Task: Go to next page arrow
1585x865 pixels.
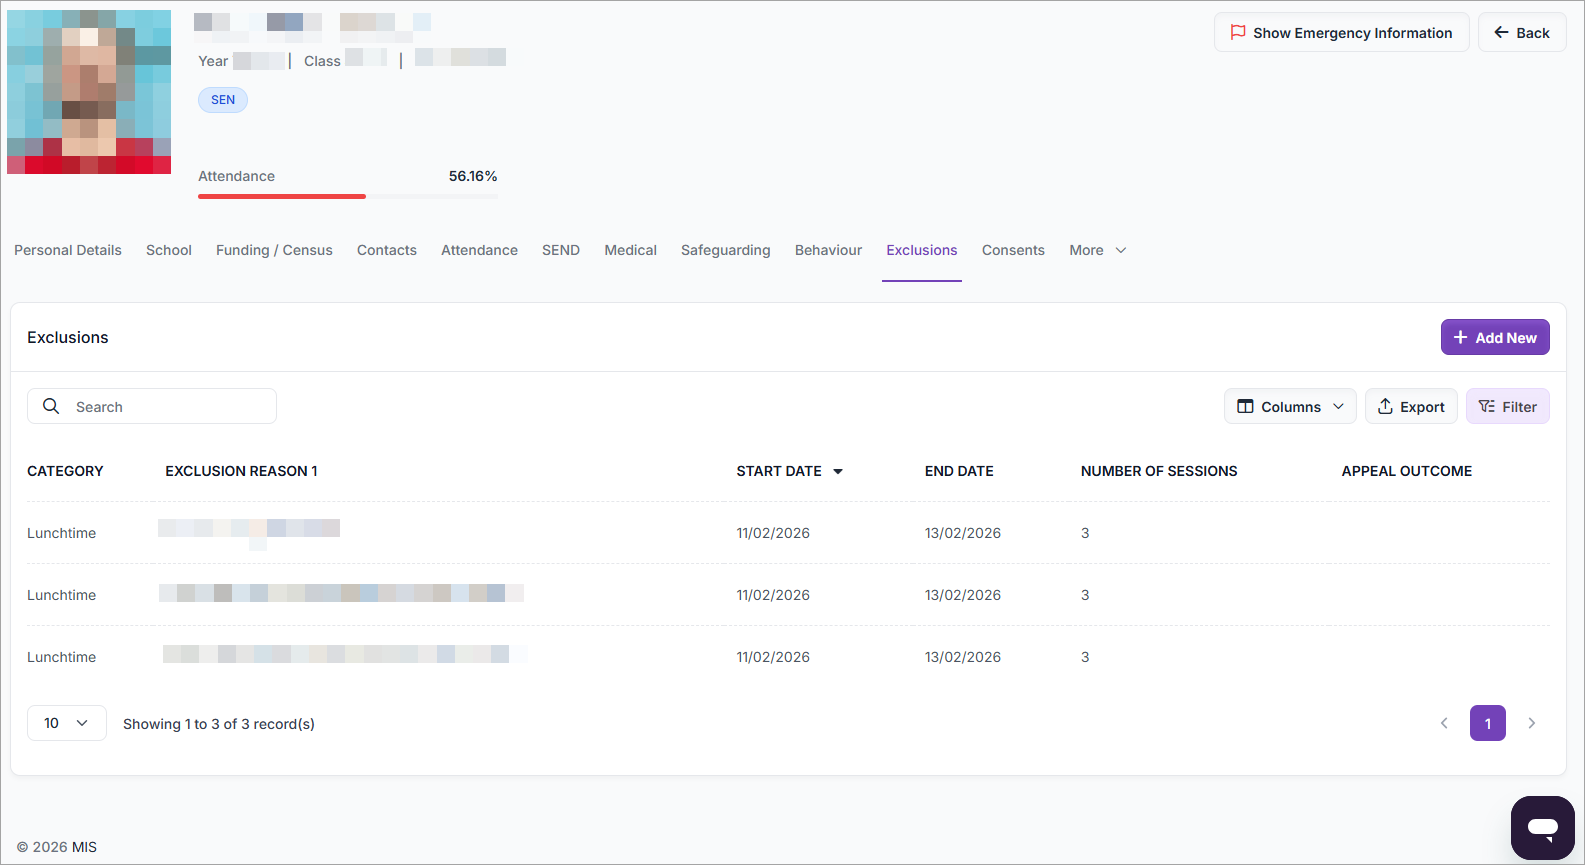Action: click(x=1531, y=723)
